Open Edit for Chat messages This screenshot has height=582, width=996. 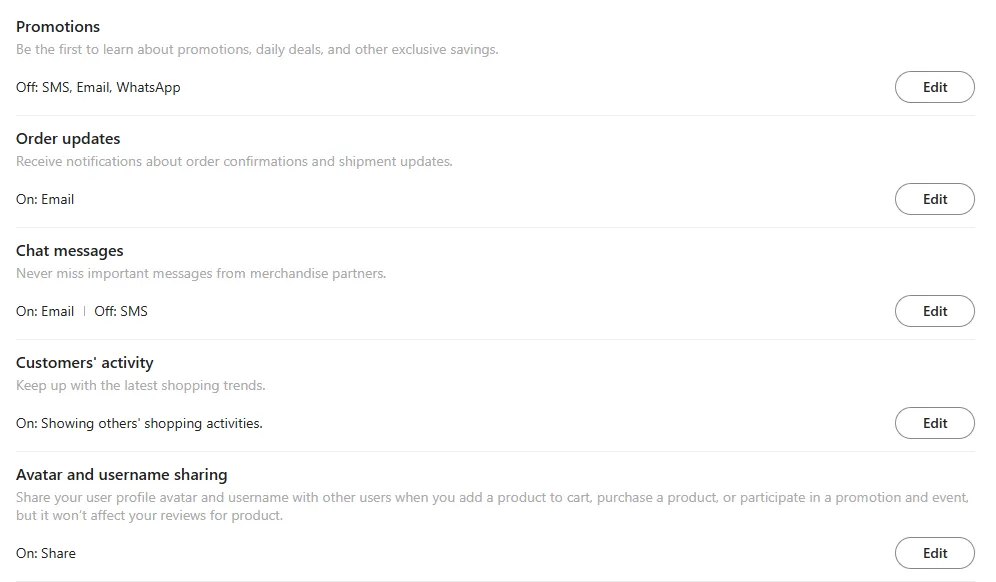pyautogui.click(x=934, y=311)
